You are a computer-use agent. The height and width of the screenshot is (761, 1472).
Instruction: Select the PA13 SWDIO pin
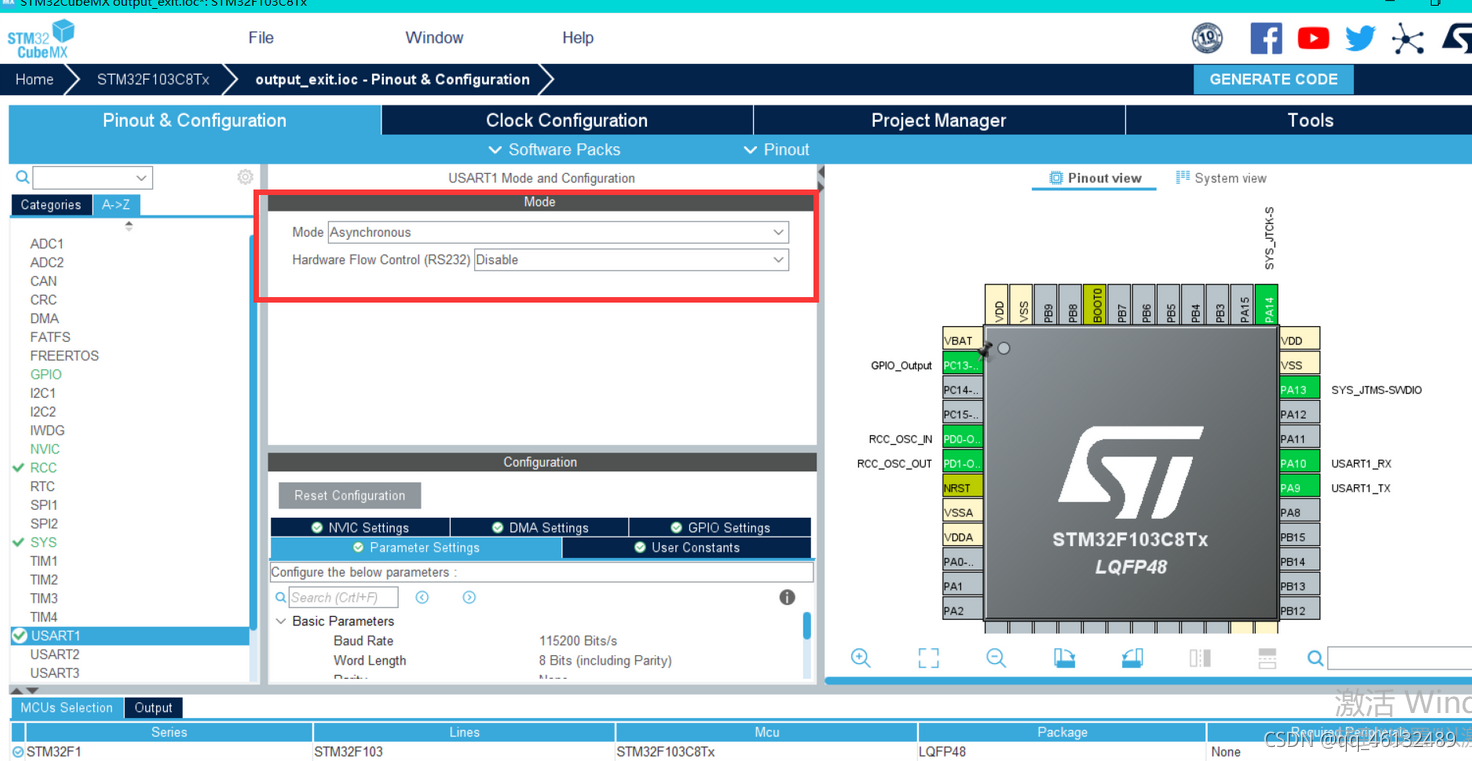coord(1299,390)
